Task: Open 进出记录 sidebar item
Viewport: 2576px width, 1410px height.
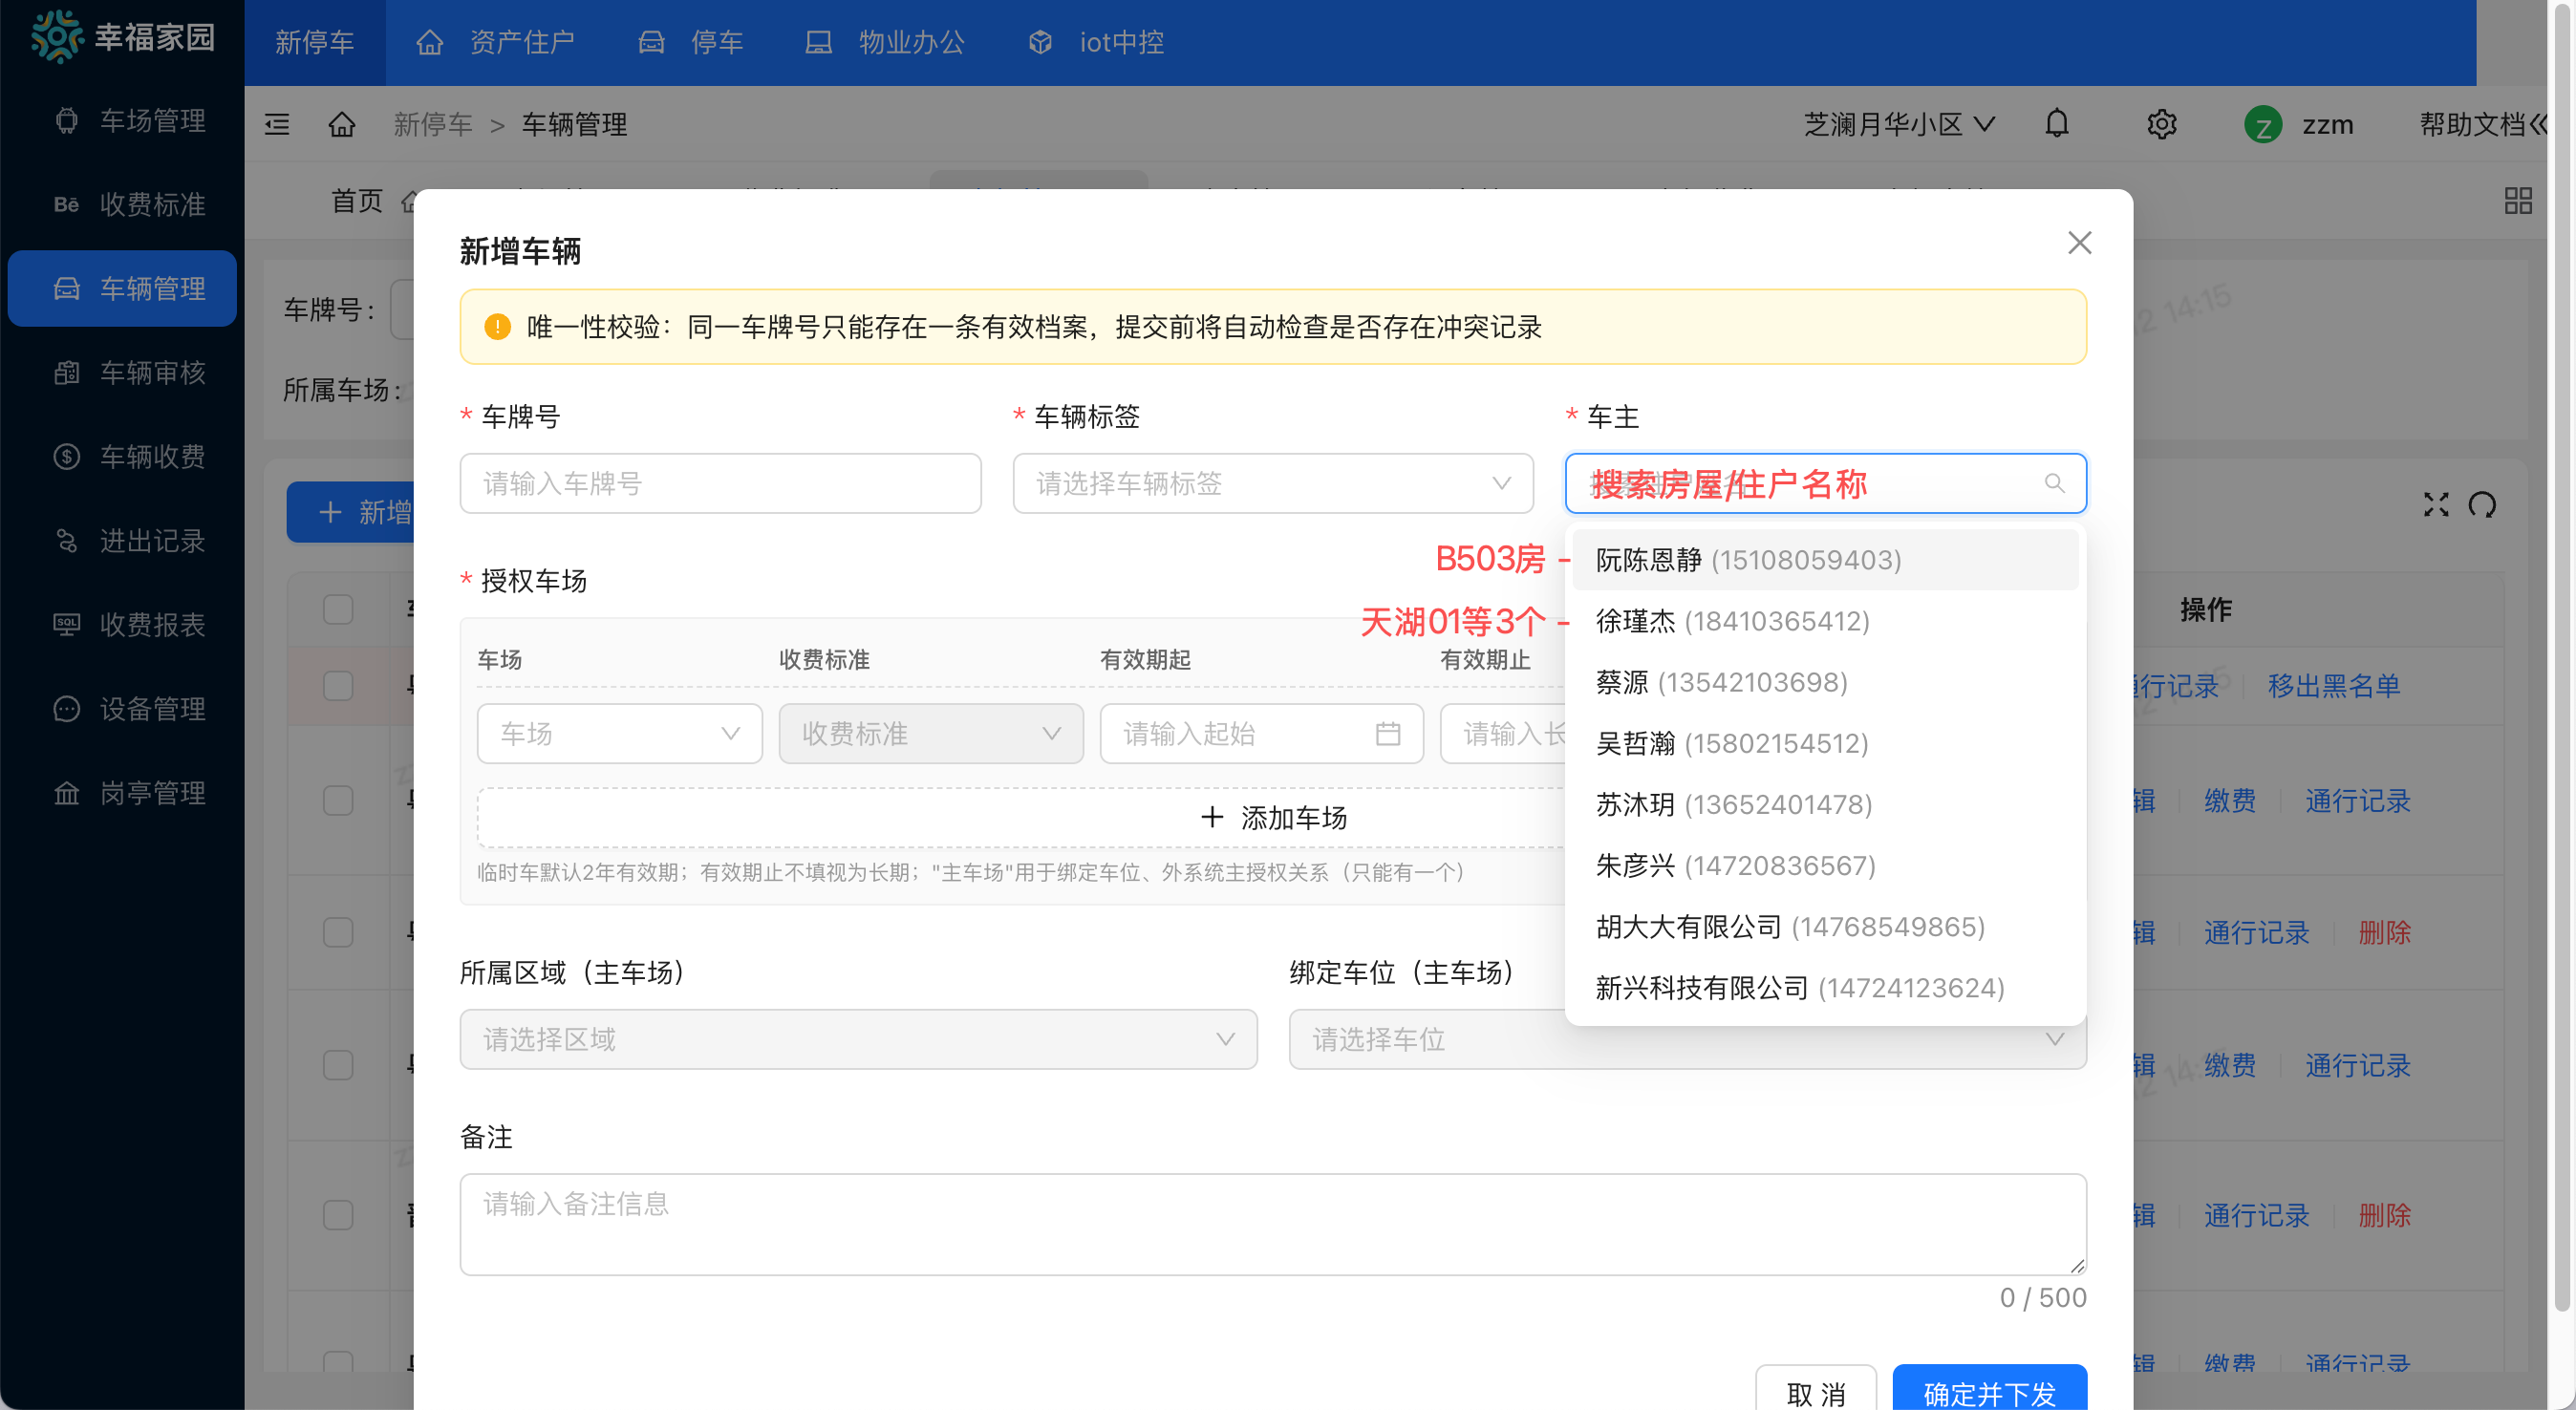Action: [x=122, y=540]
